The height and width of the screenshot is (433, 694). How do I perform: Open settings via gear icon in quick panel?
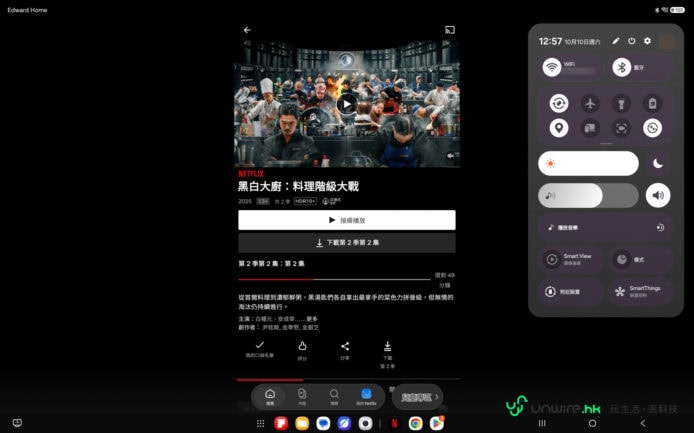[647, 41]
